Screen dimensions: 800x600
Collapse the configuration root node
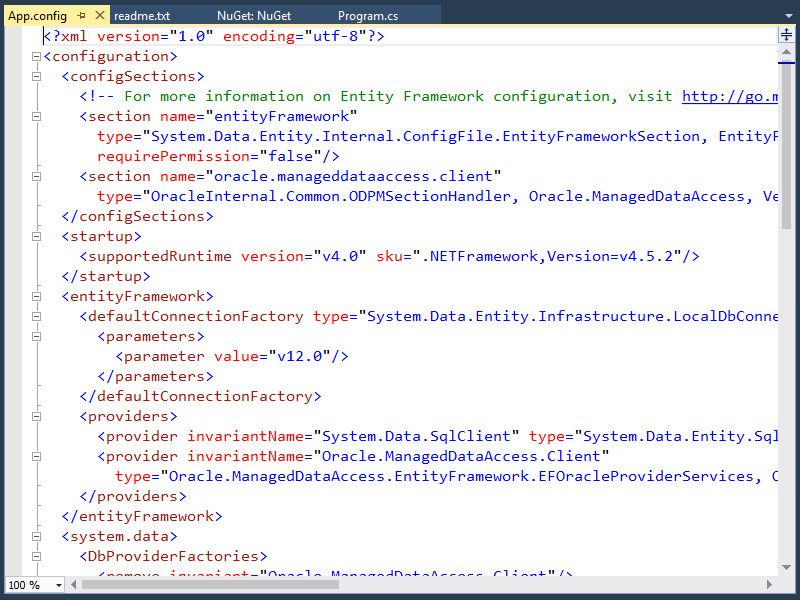[36, 56]
